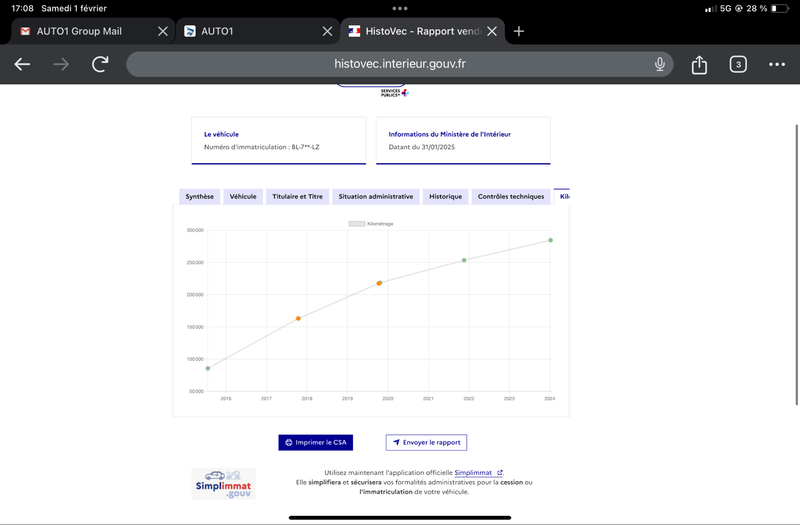Click the forward navigation arrow
This screenshot has height=525, width=800.
click(61, 64)
